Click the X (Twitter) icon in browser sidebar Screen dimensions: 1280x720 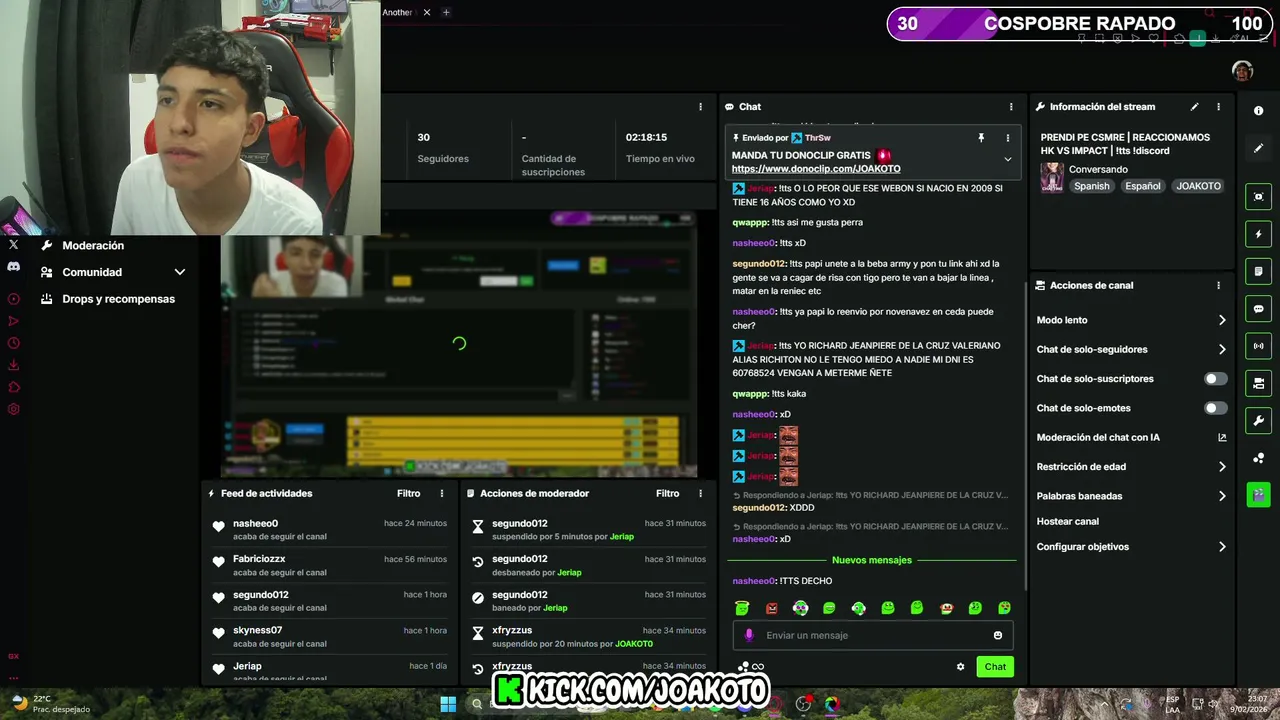pos(13,245)
